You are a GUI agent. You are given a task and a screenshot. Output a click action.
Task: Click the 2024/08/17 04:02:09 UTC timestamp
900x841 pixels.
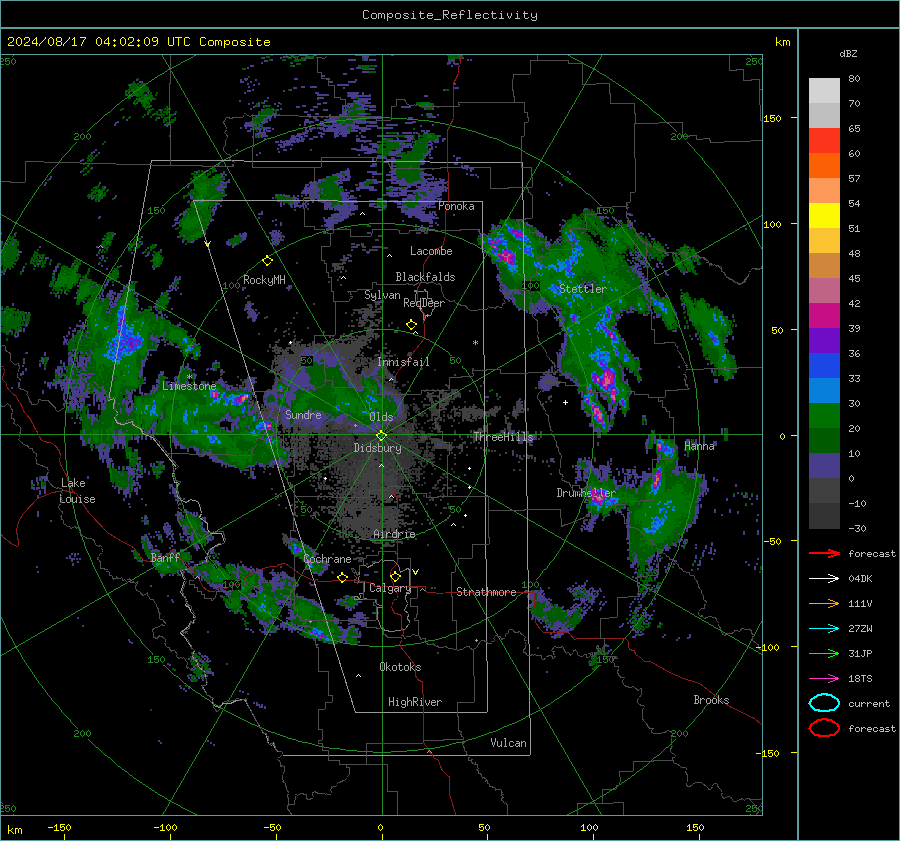pyautogui.click(x=99, y=42)
